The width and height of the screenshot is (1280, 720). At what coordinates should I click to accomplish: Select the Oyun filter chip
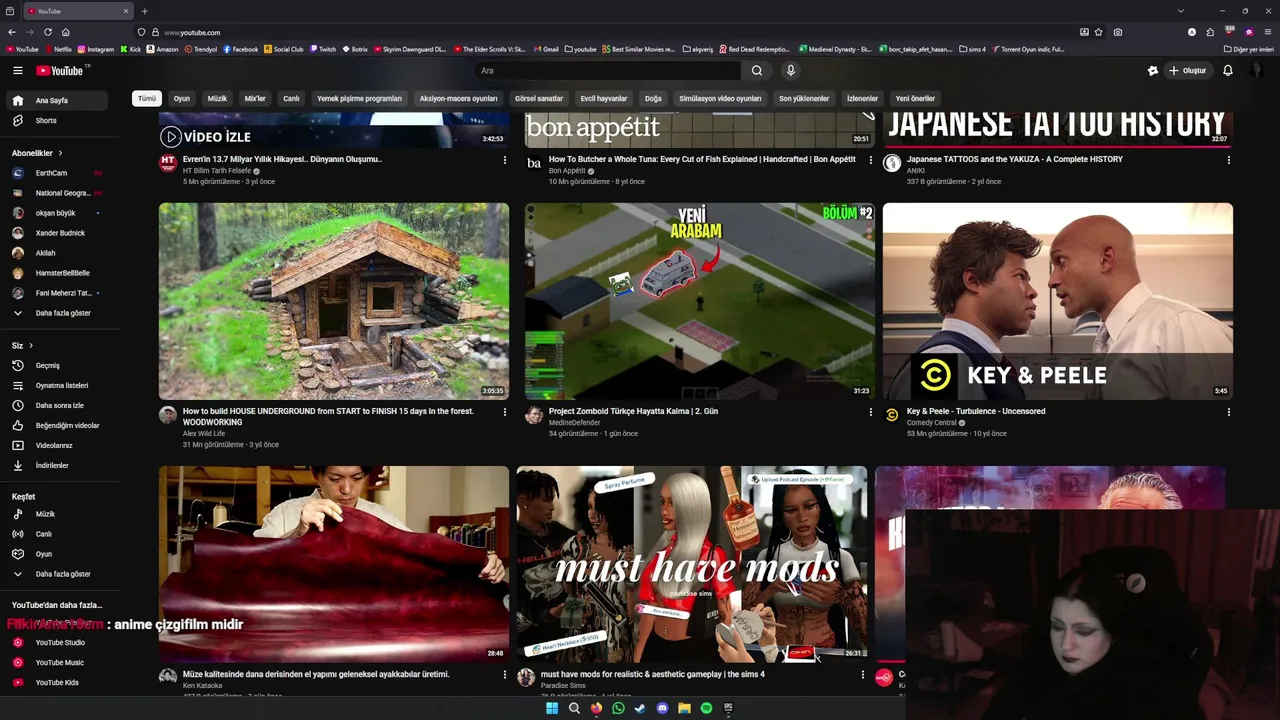pos(181,99)
